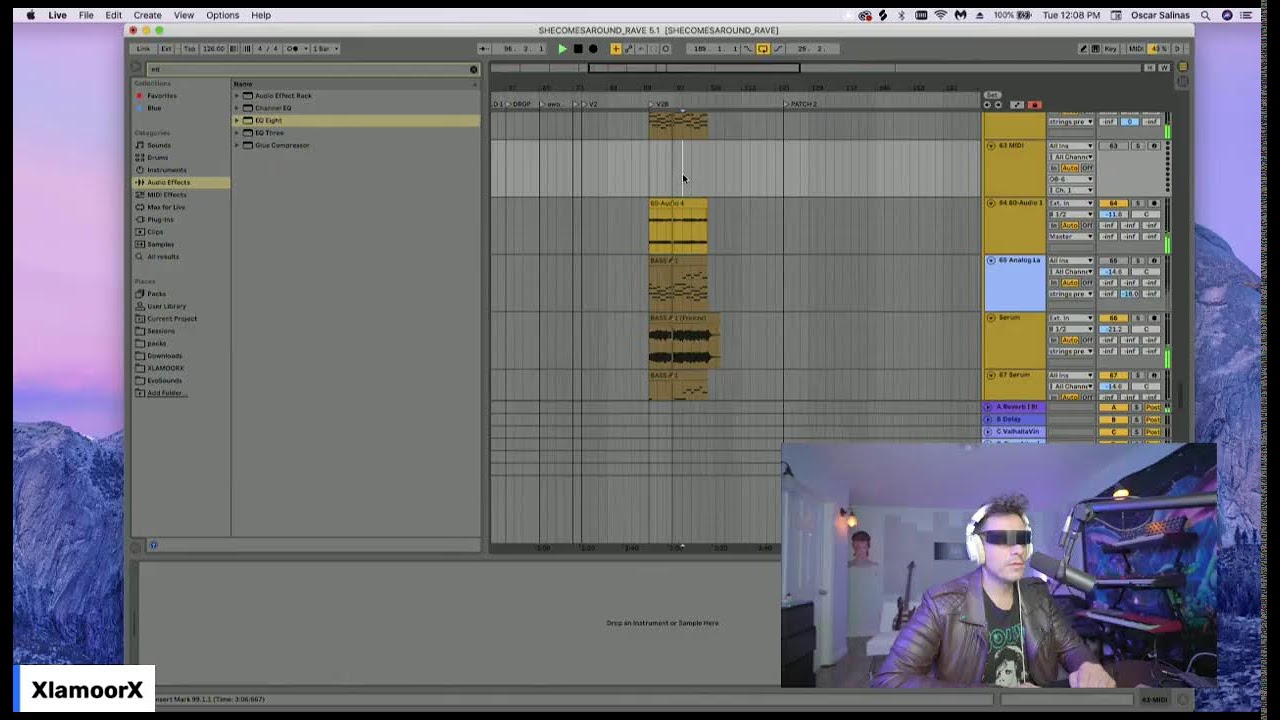The width and height of the screenshot is (1280, 720).
Task: Toggle the Key map mode button
Action: (x=1111, y=48)
